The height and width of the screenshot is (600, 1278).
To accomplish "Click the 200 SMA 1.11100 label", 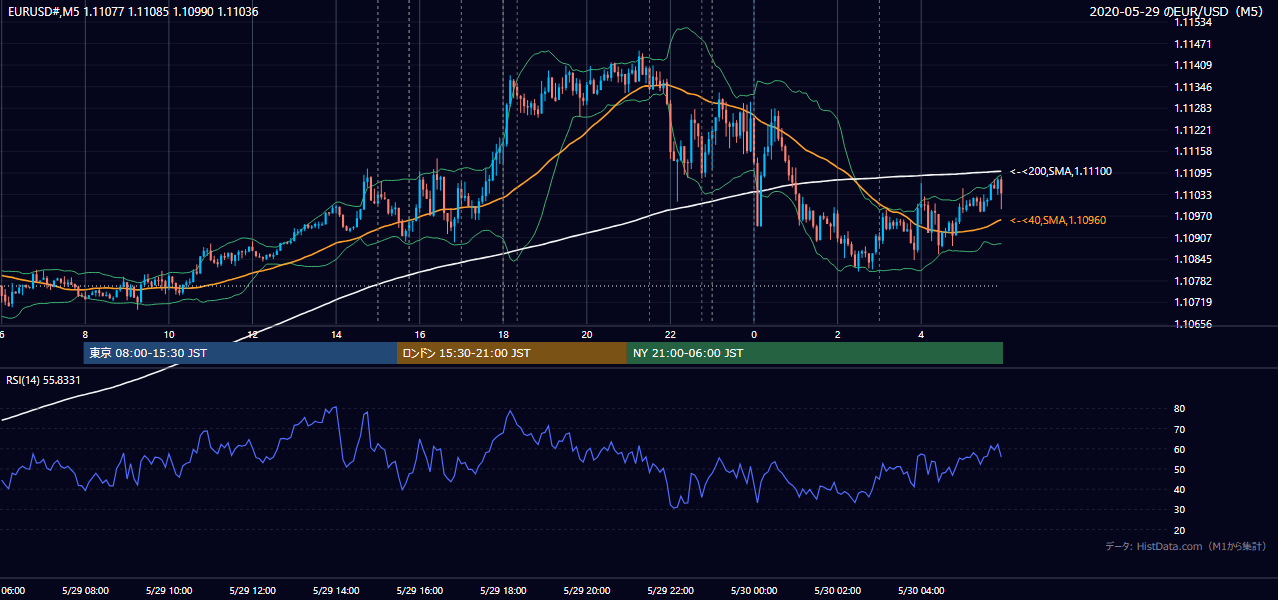I will click(1061, 172).
